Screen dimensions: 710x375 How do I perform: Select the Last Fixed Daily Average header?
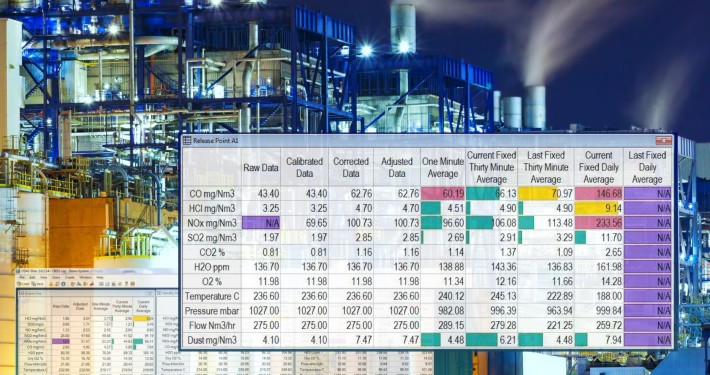click(647, 167)
